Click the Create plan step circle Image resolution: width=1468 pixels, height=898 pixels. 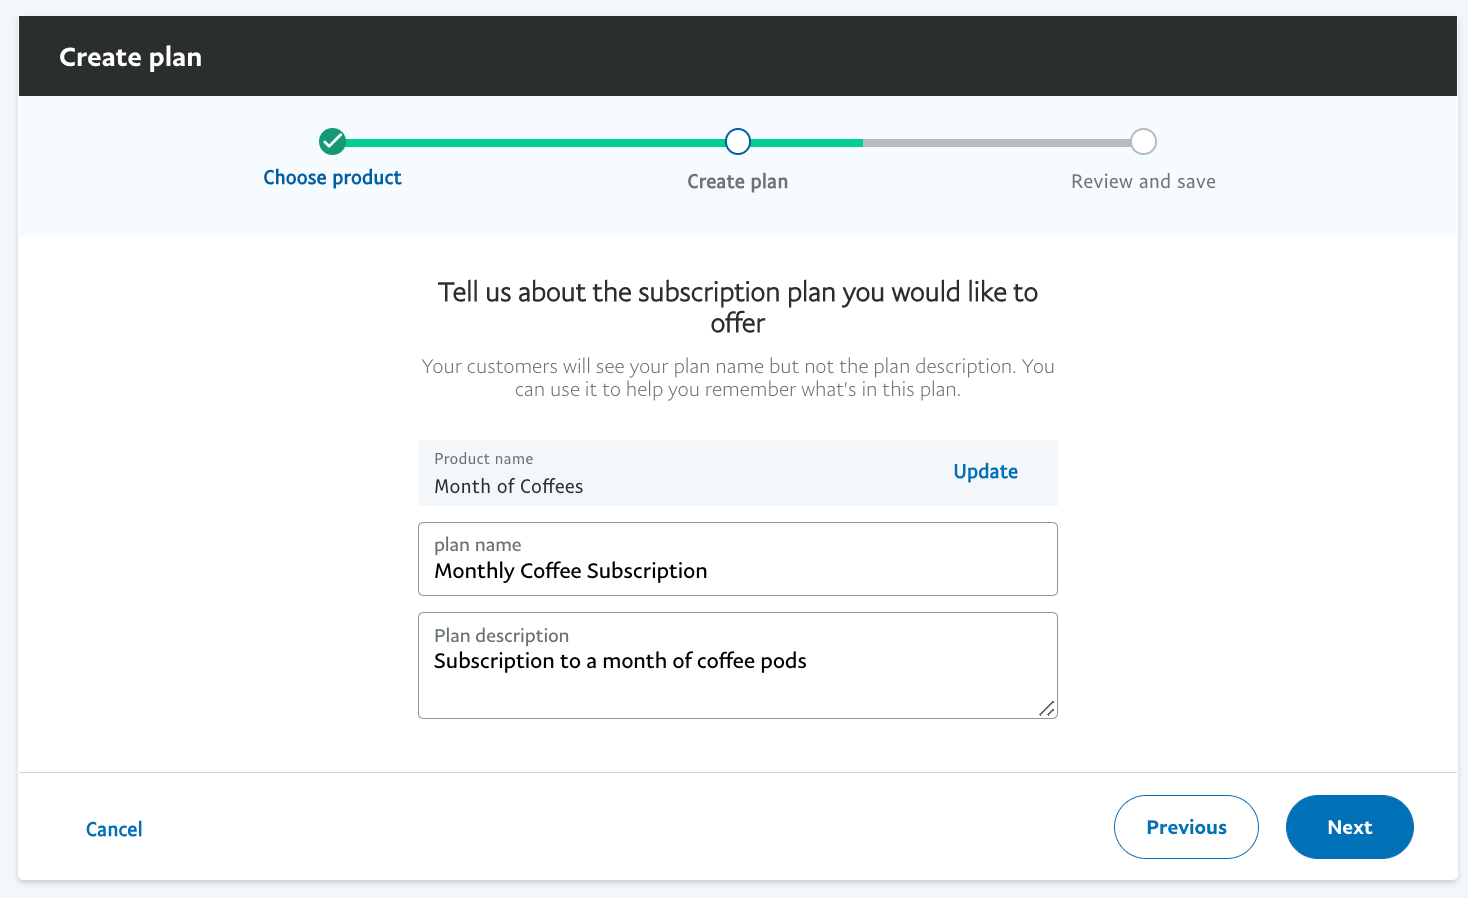pyautogui.click(x=738, y=142)
